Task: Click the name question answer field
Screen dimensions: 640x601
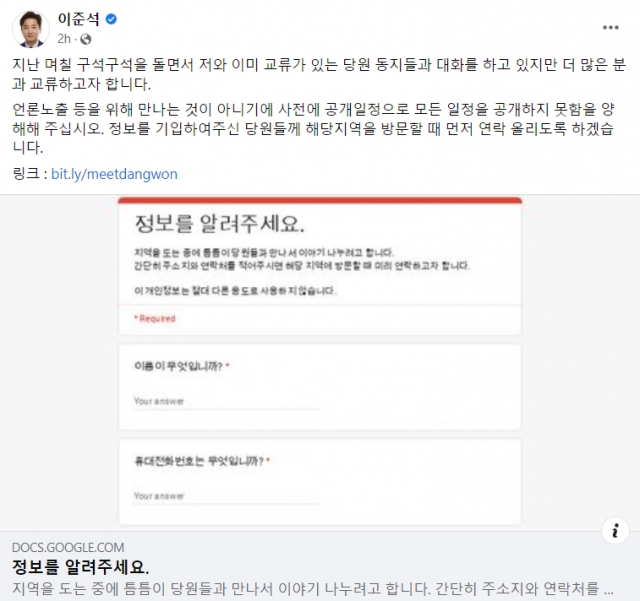Action: [226, 401]
